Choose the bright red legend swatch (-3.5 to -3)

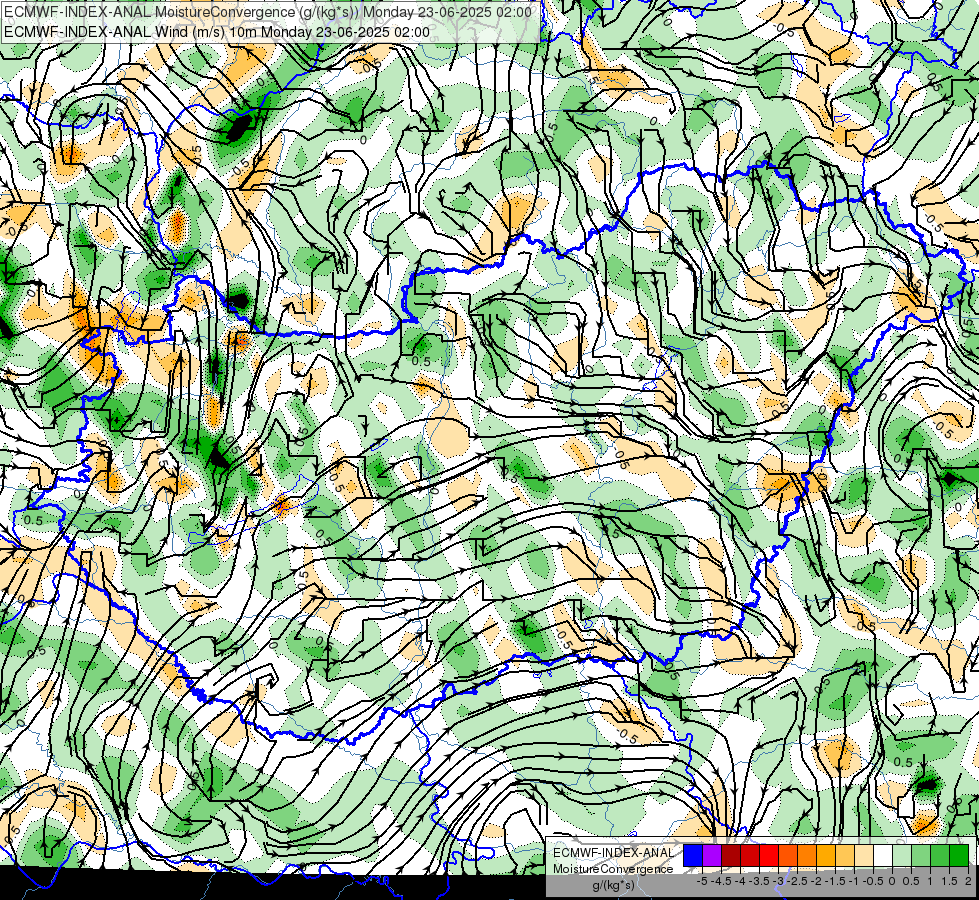coord(769,855)
